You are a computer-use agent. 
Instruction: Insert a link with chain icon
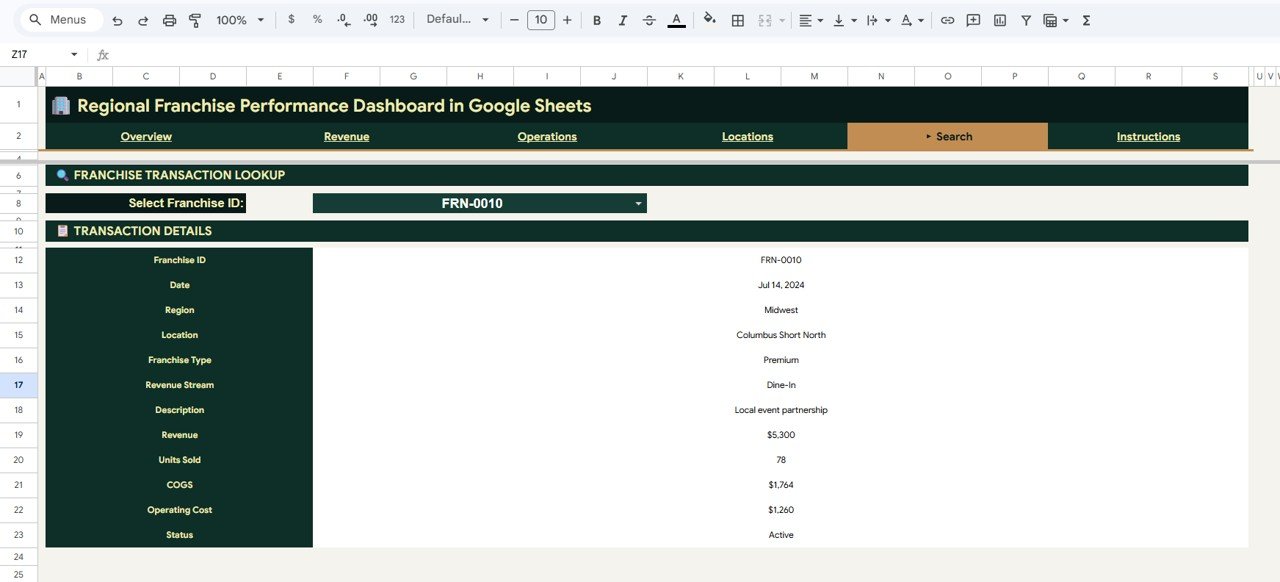click(x=947, y=20)
